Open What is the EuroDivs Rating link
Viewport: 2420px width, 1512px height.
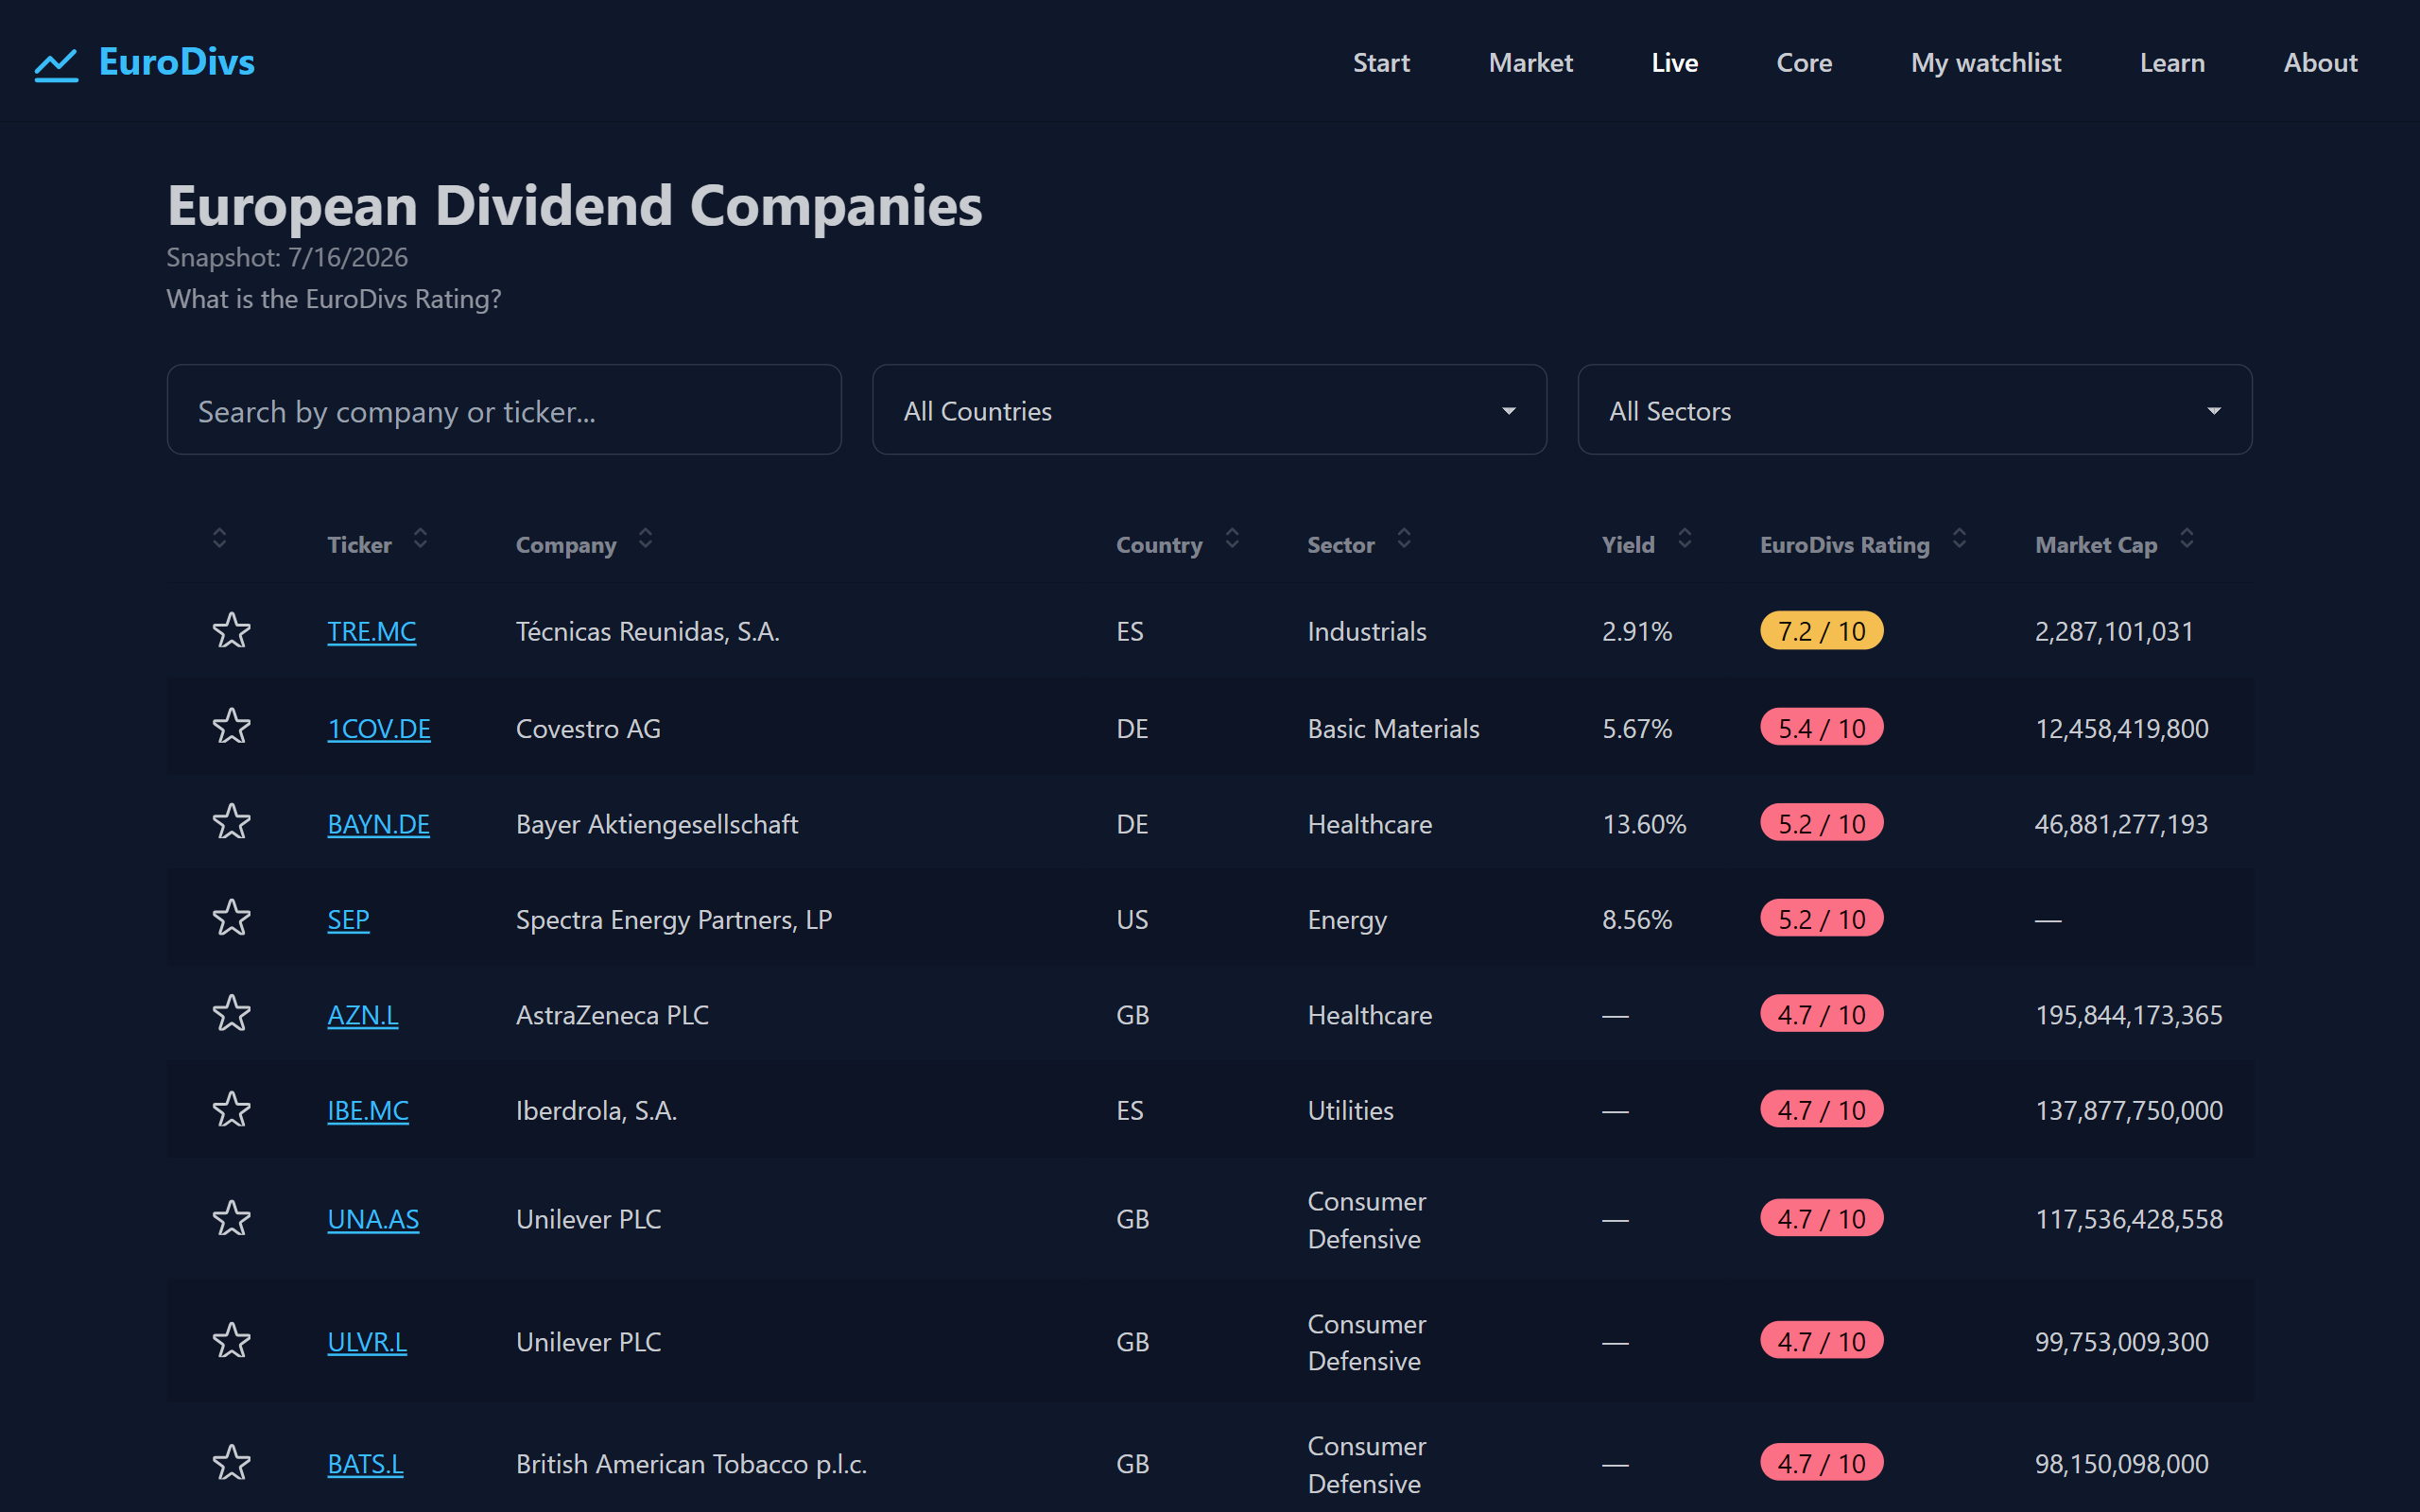334,299
